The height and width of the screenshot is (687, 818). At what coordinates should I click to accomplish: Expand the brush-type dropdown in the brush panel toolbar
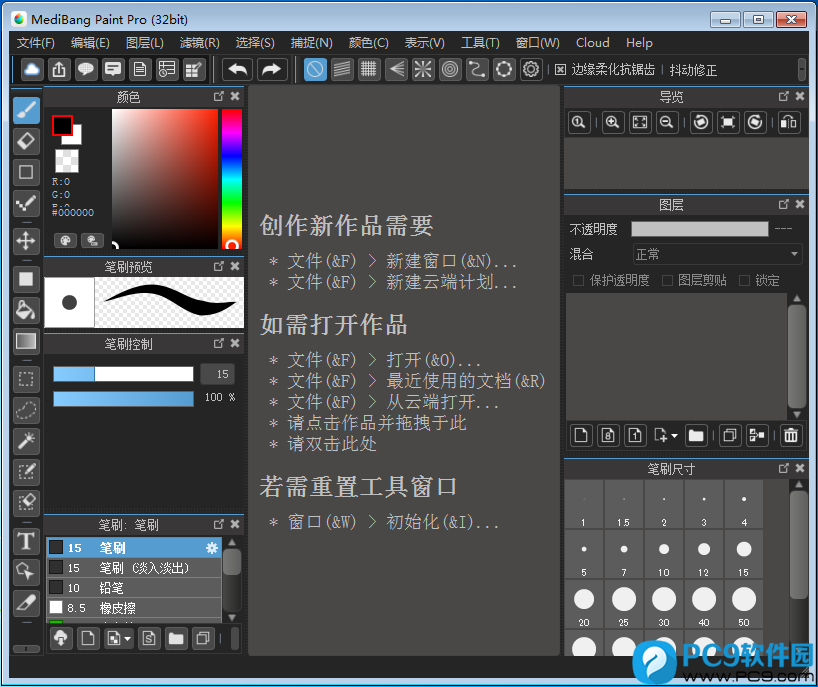[x=127, y=638]
